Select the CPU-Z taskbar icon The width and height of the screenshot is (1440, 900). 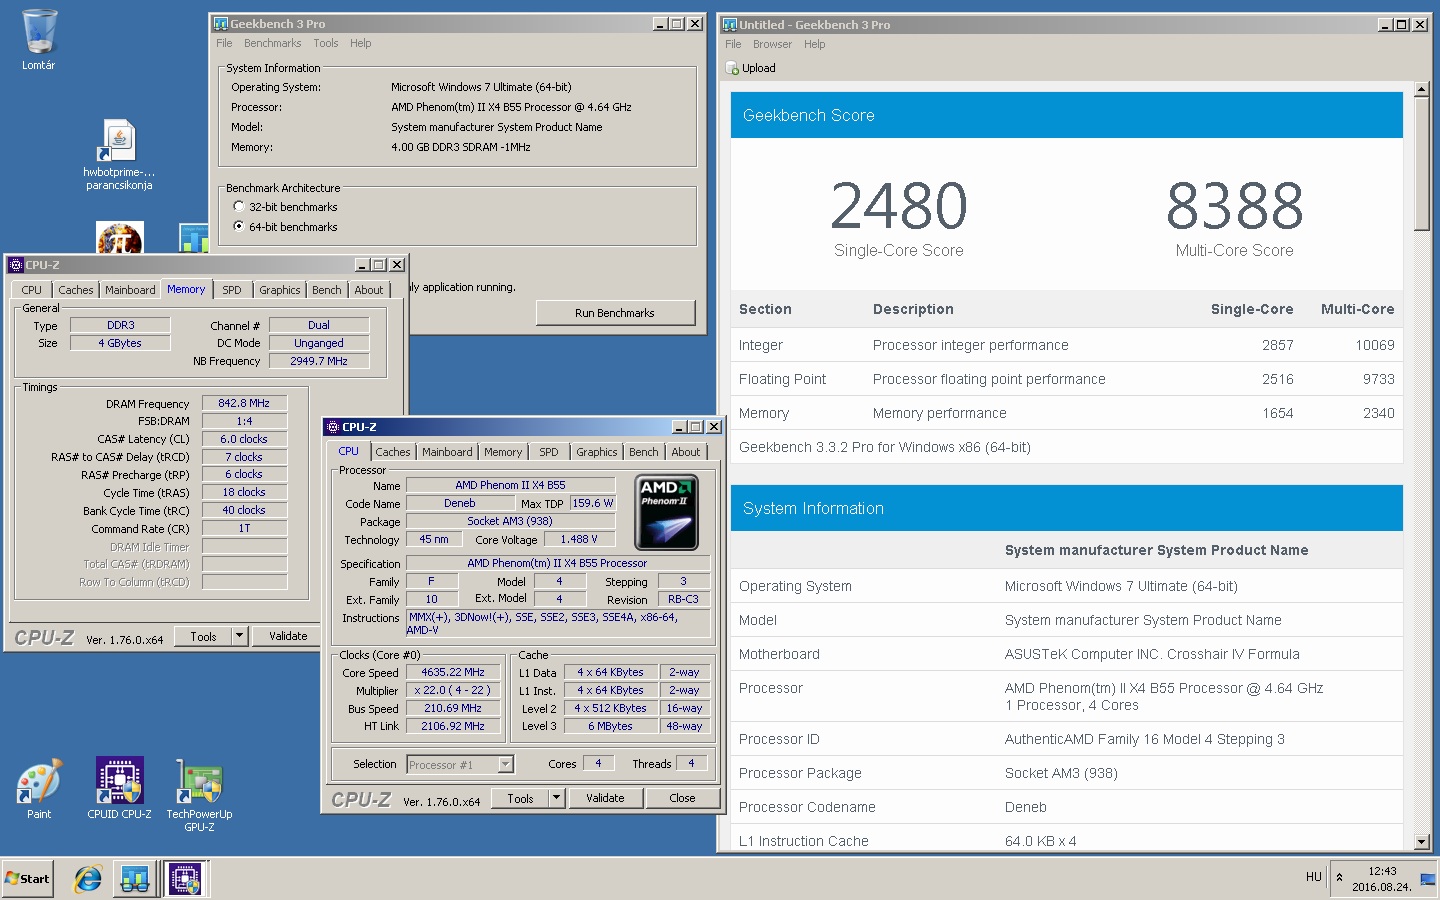point(186,879)
